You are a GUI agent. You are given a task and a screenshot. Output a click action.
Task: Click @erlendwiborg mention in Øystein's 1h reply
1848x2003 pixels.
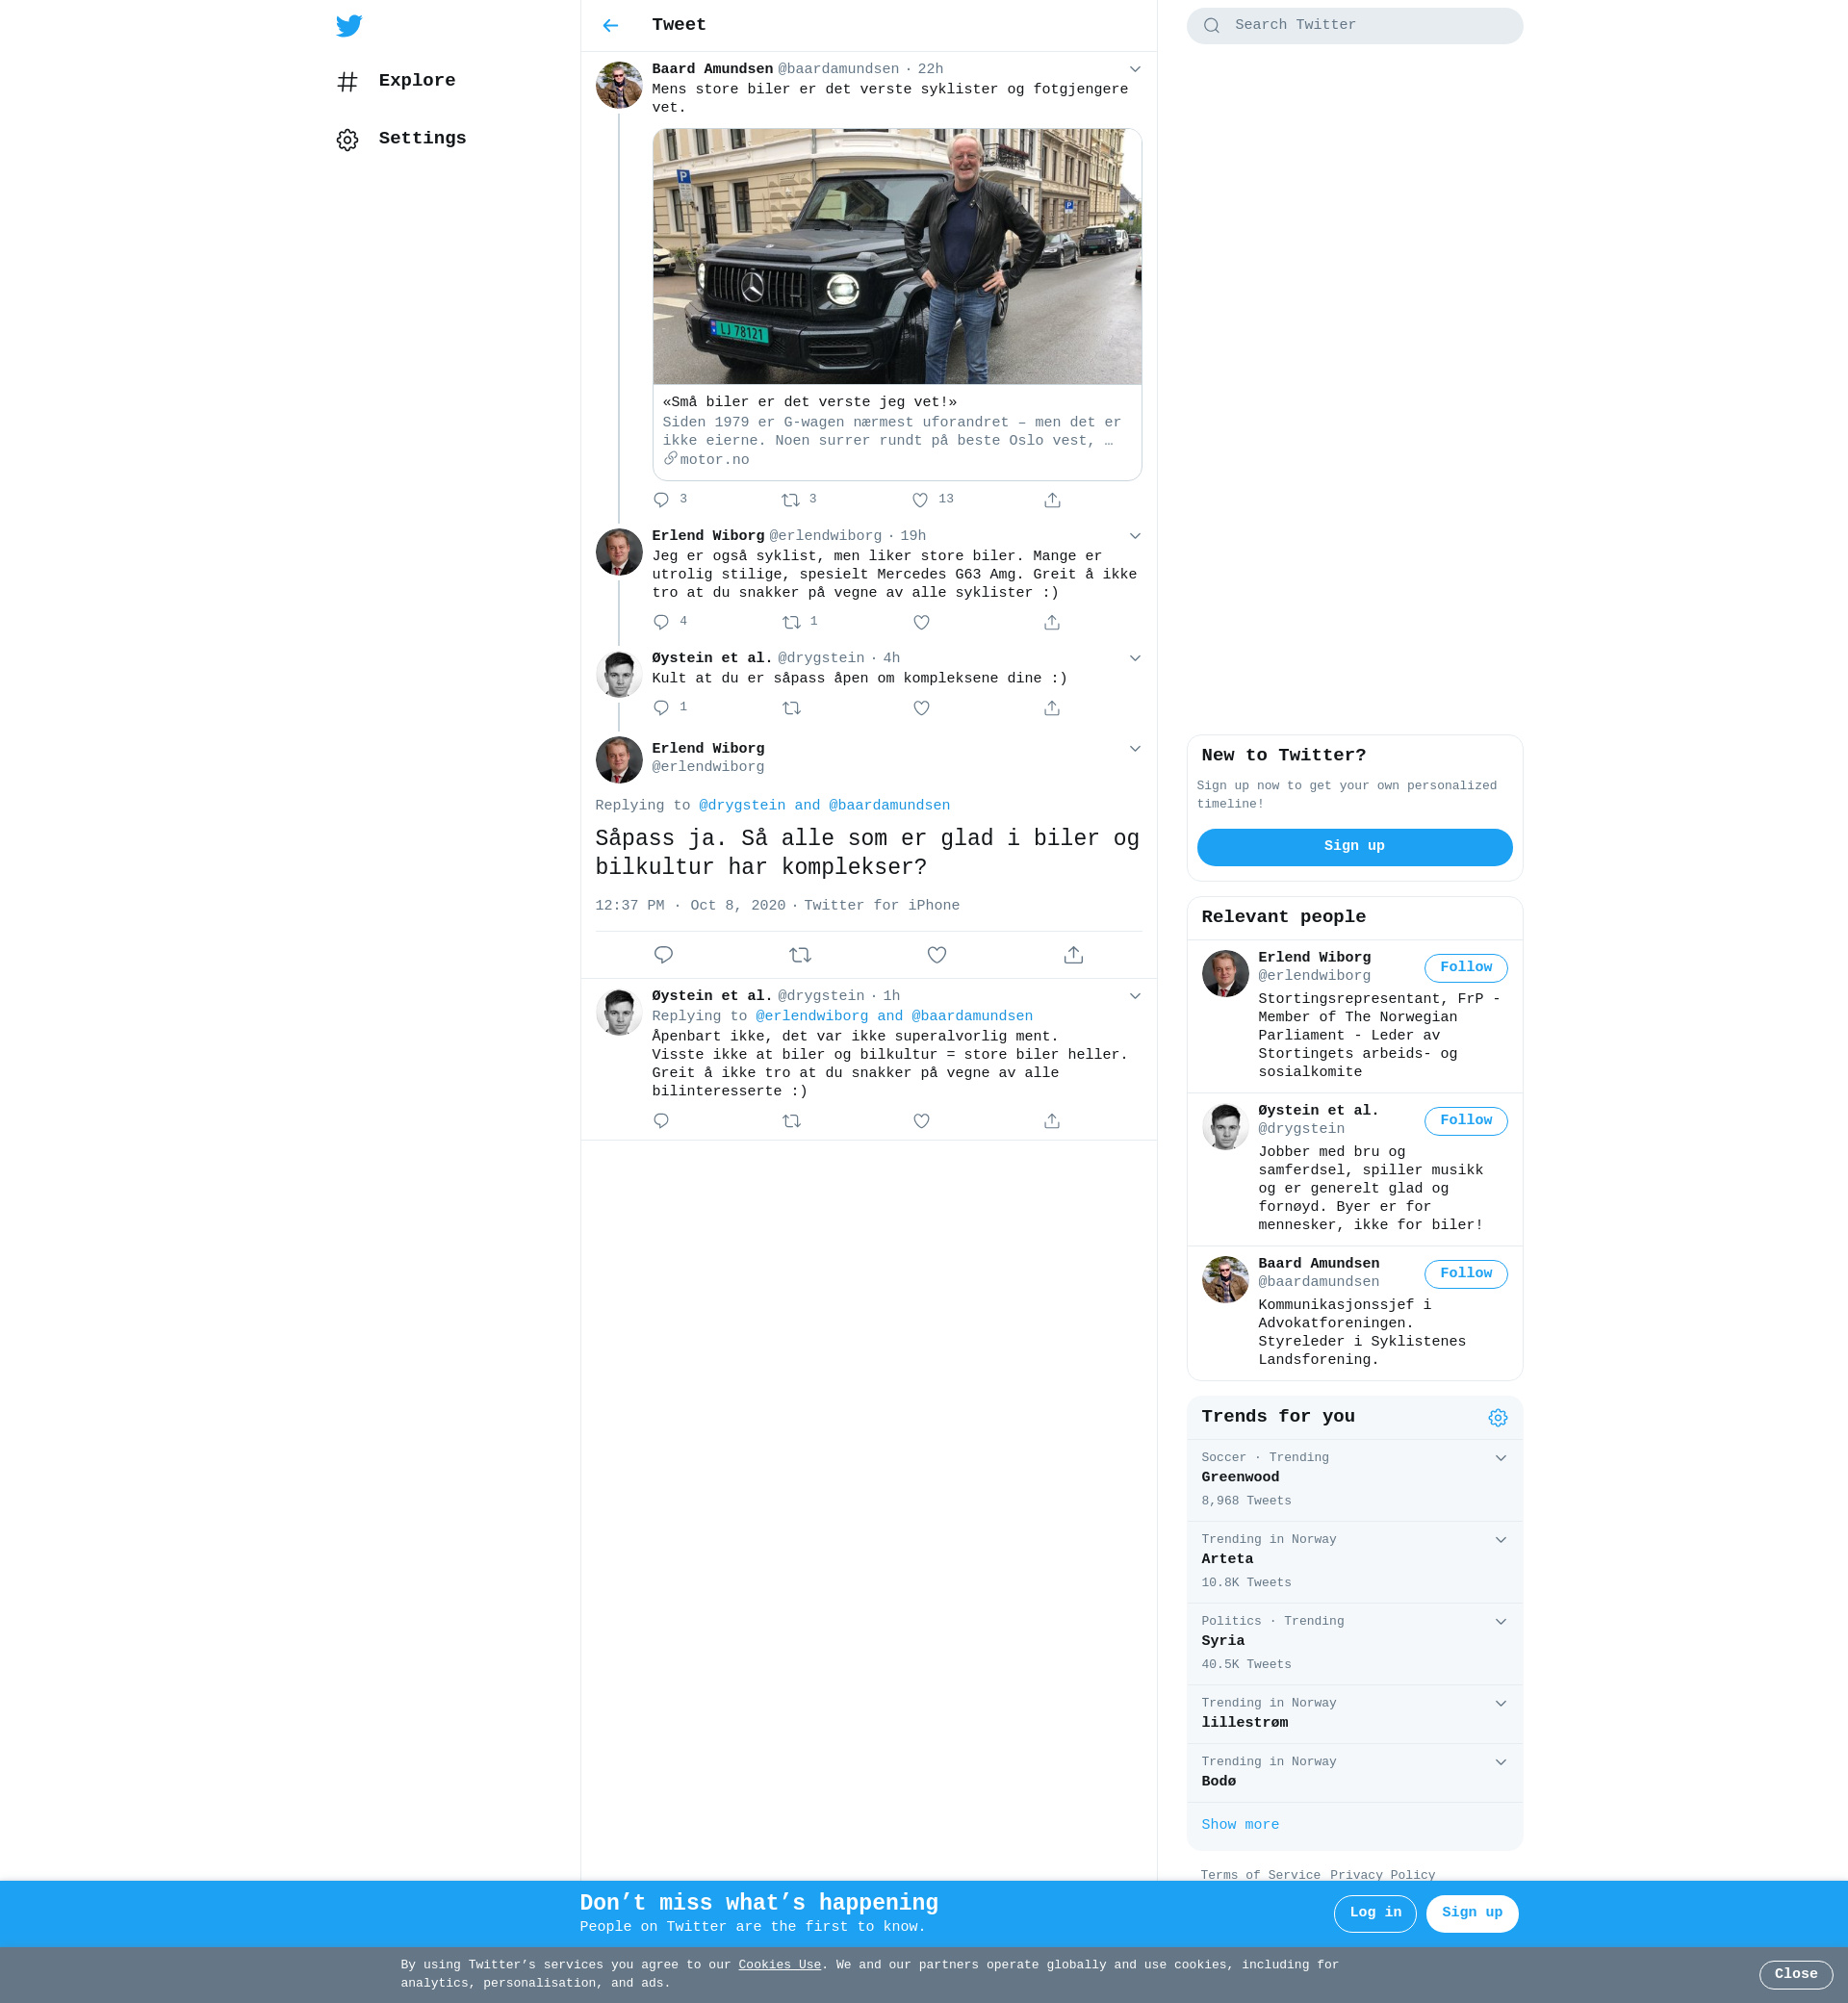812,1017
